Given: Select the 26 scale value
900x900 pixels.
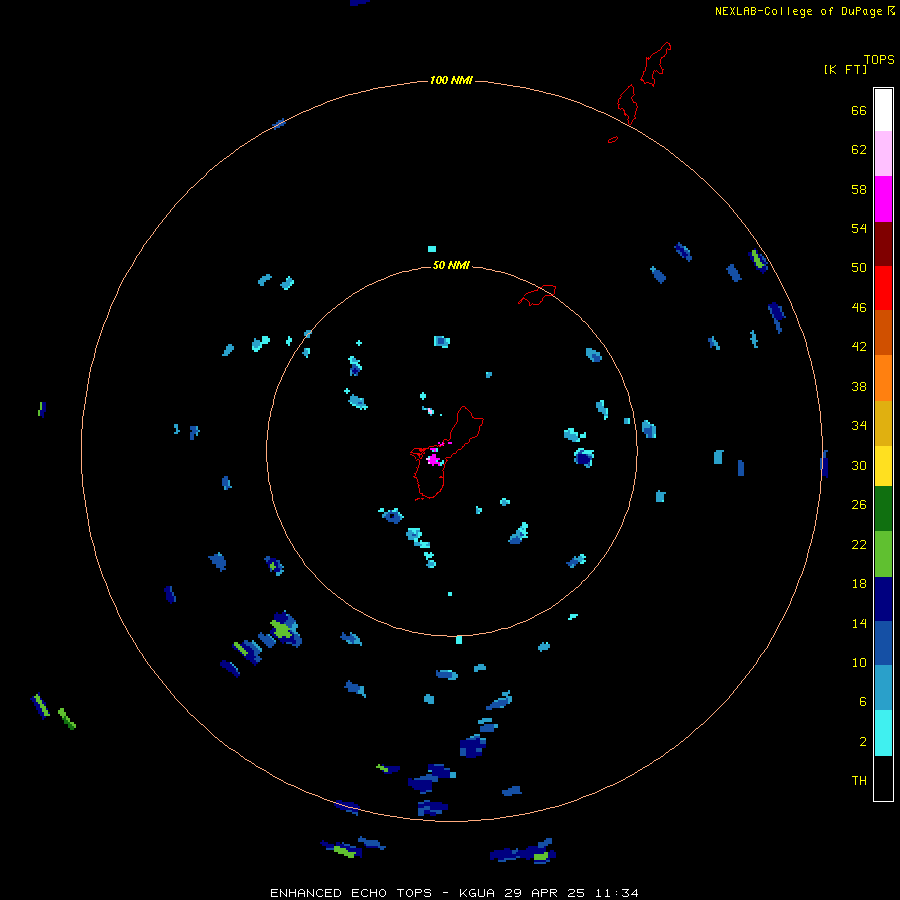Looking at the screenshot, I should (859, 505).
